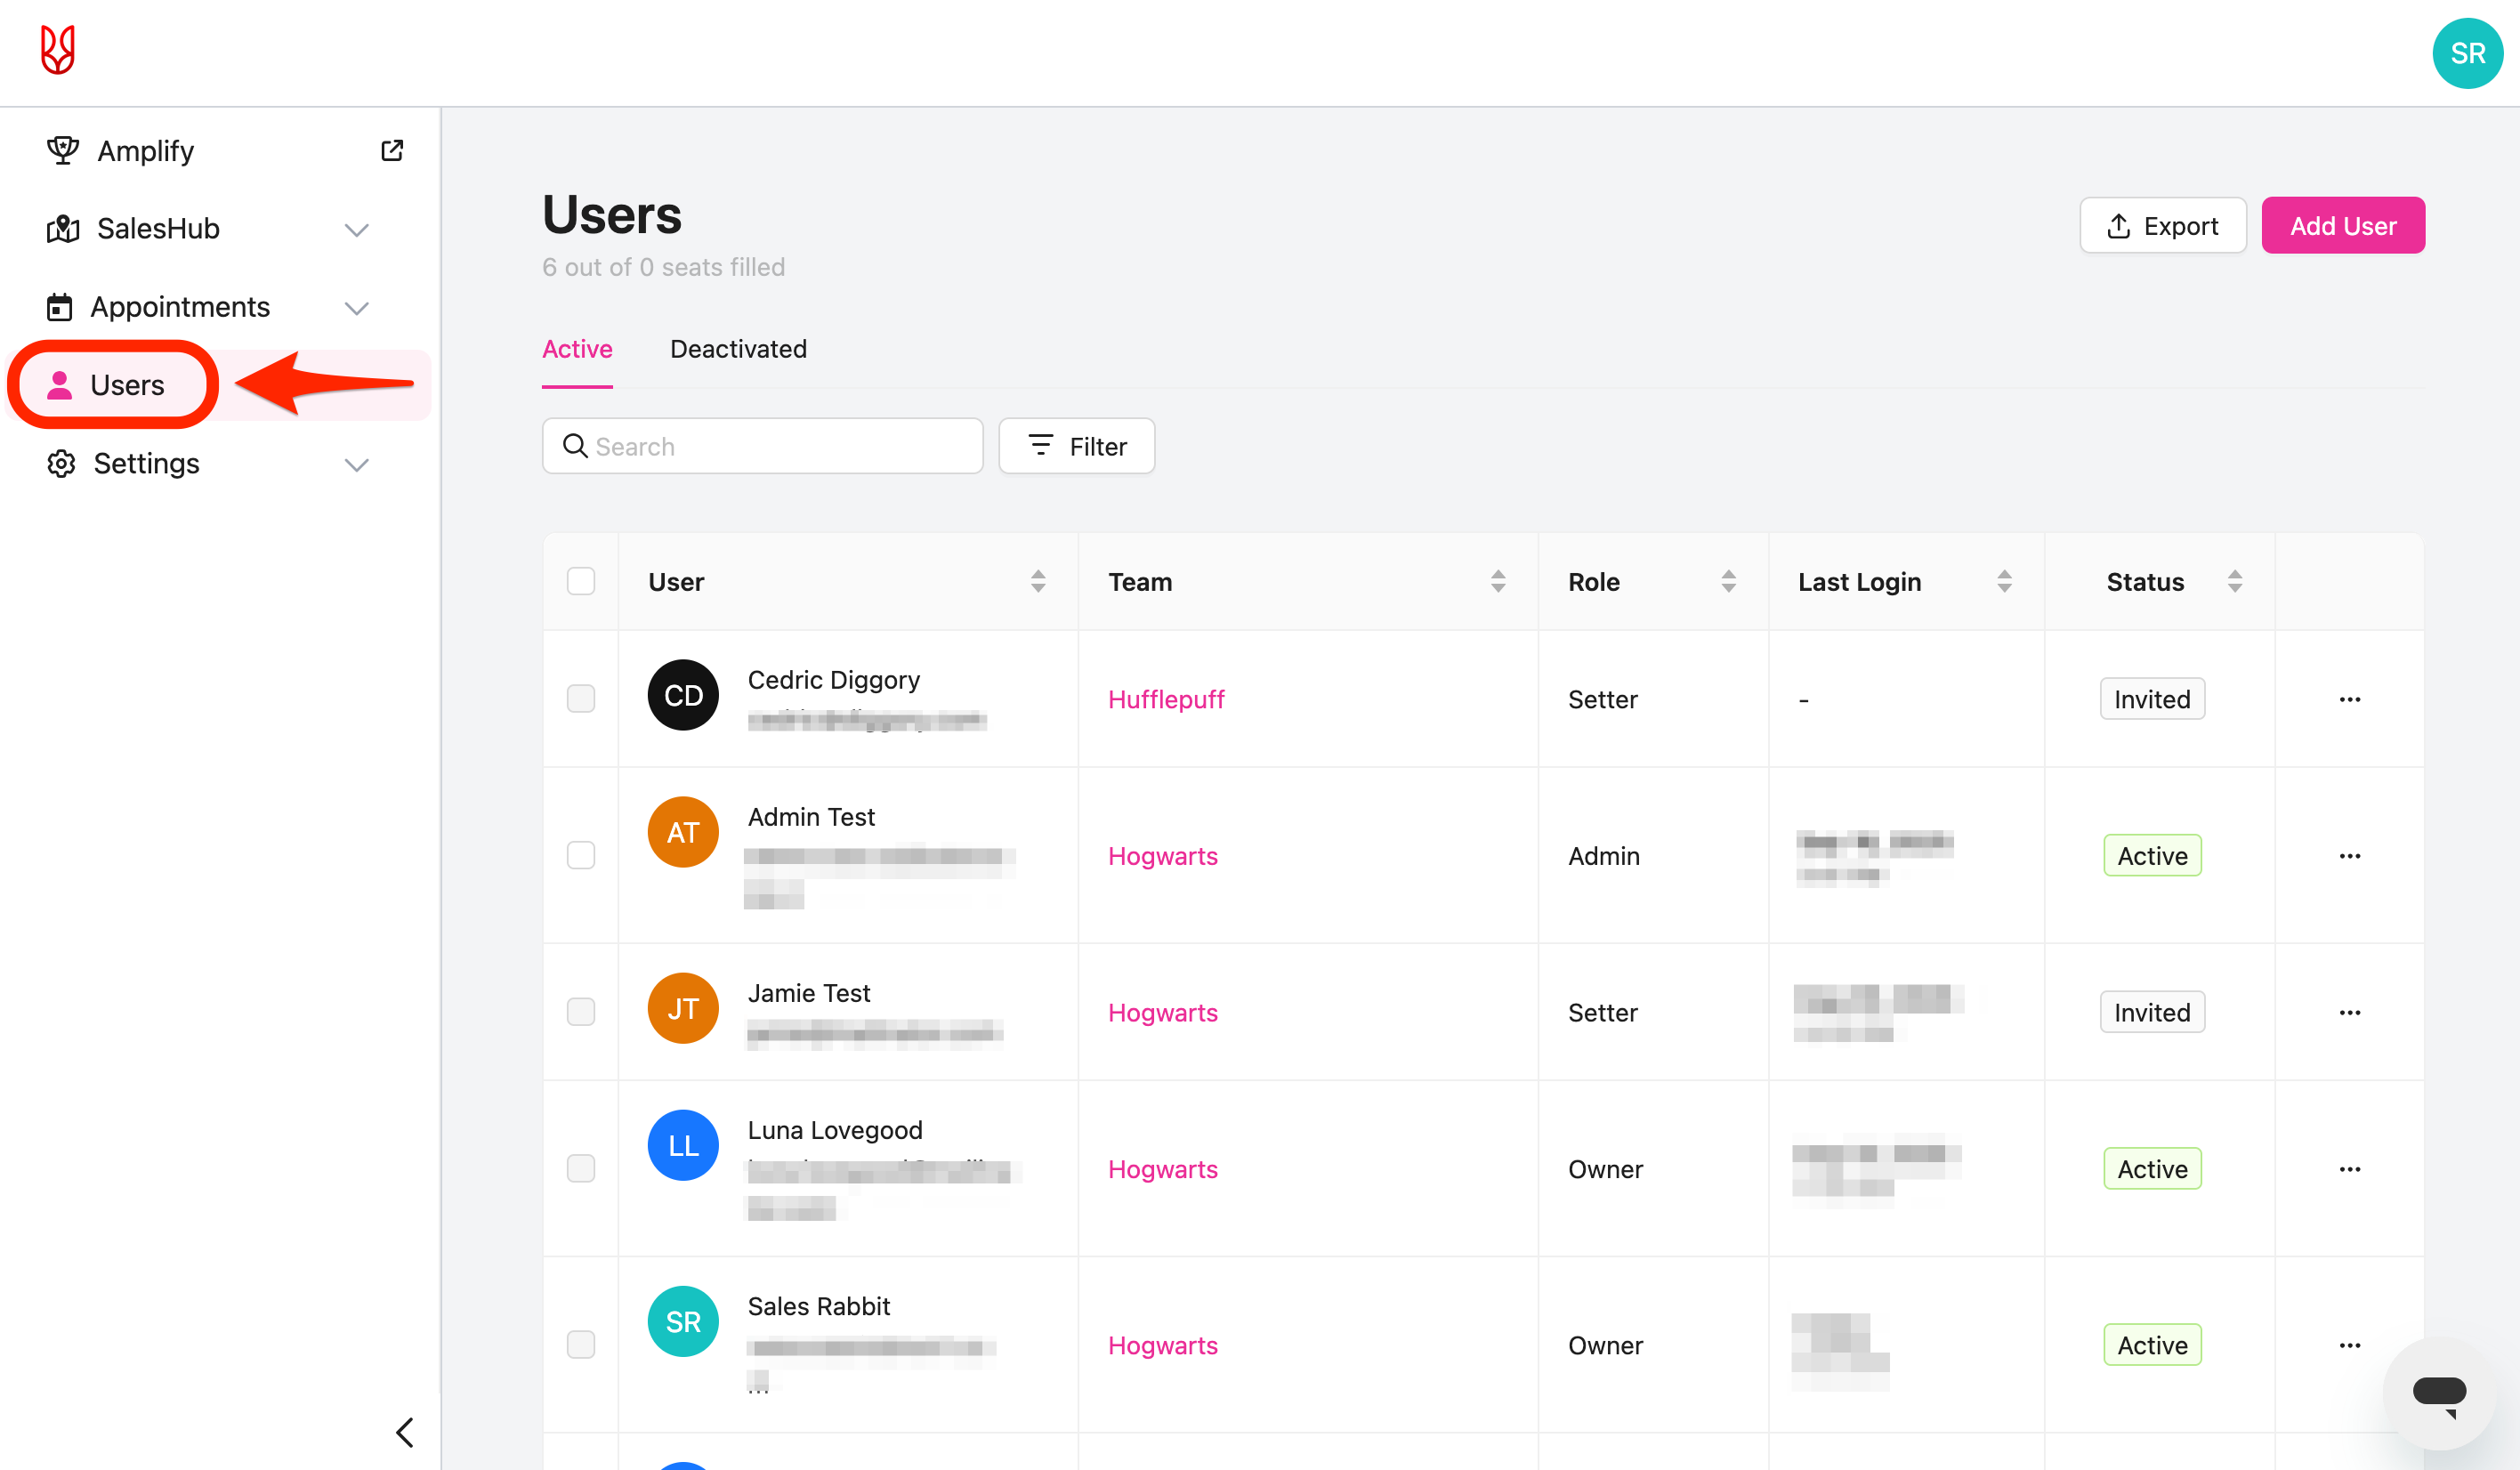
Task: Select Jamie Test row checkbox
Action: (x=581, y=1012)
